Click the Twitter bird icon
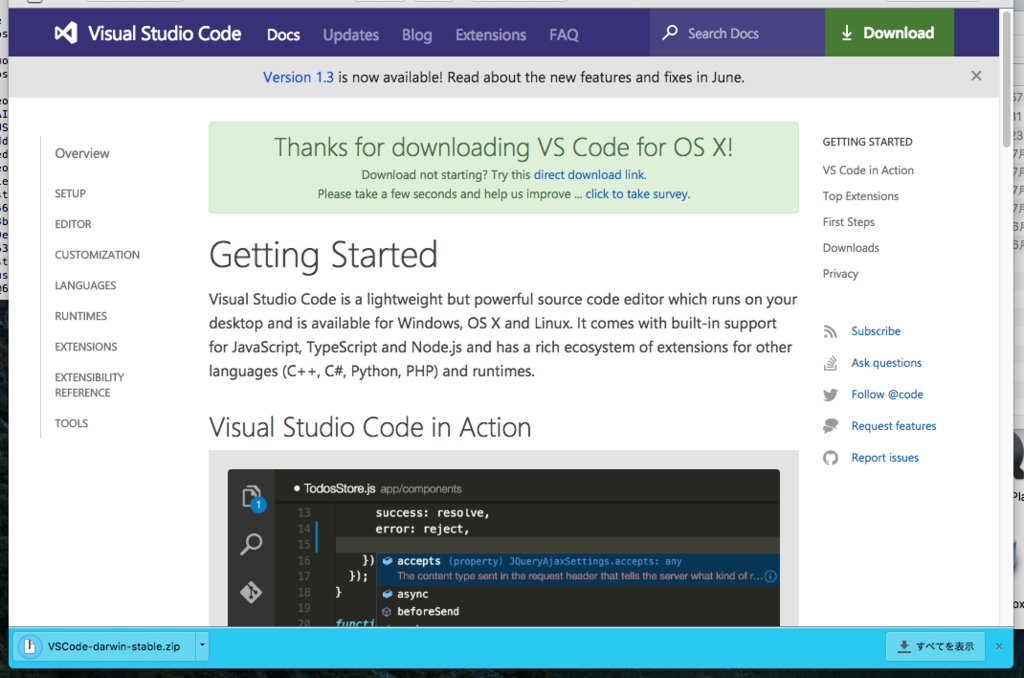The image size is (1024, 678). click(830, 395)
